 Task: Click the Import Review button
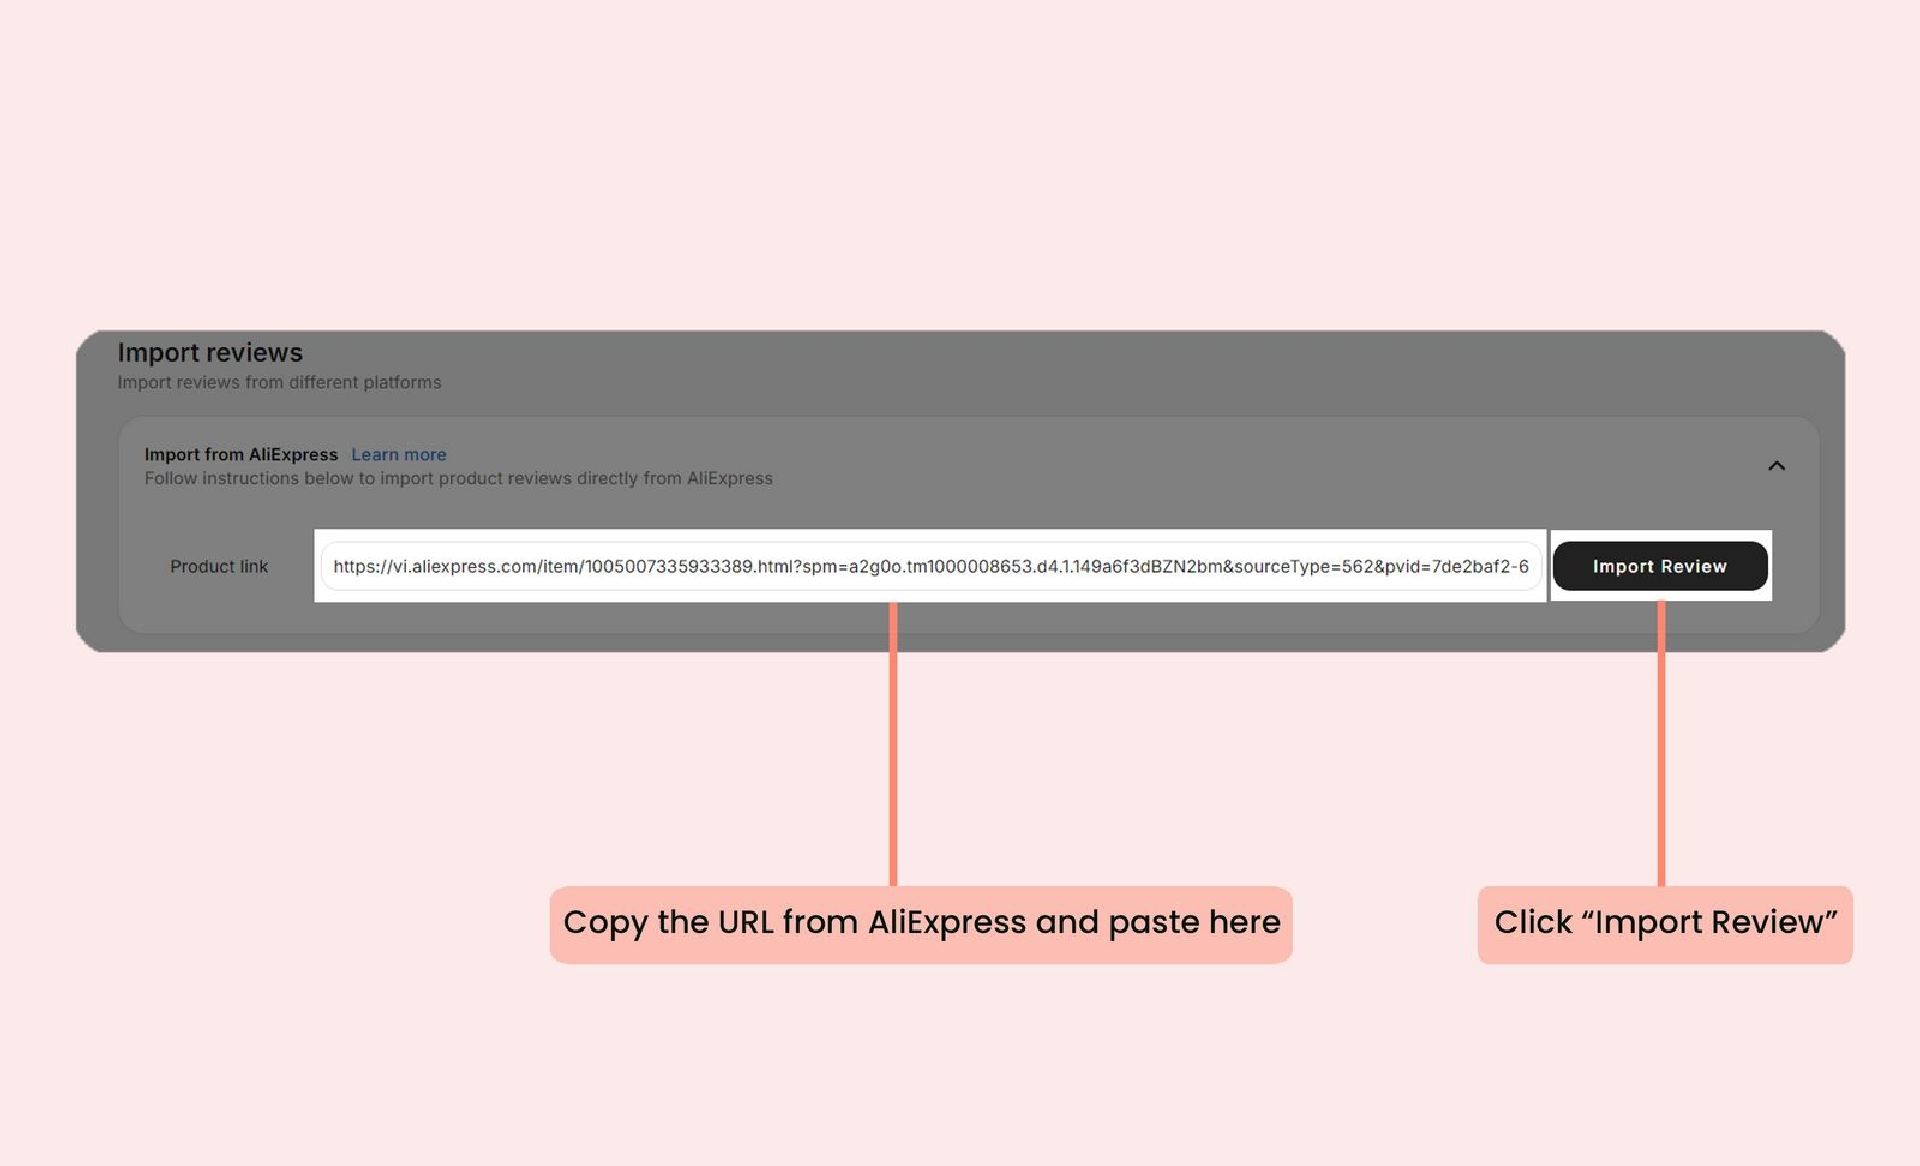(x=1659, y=566)
